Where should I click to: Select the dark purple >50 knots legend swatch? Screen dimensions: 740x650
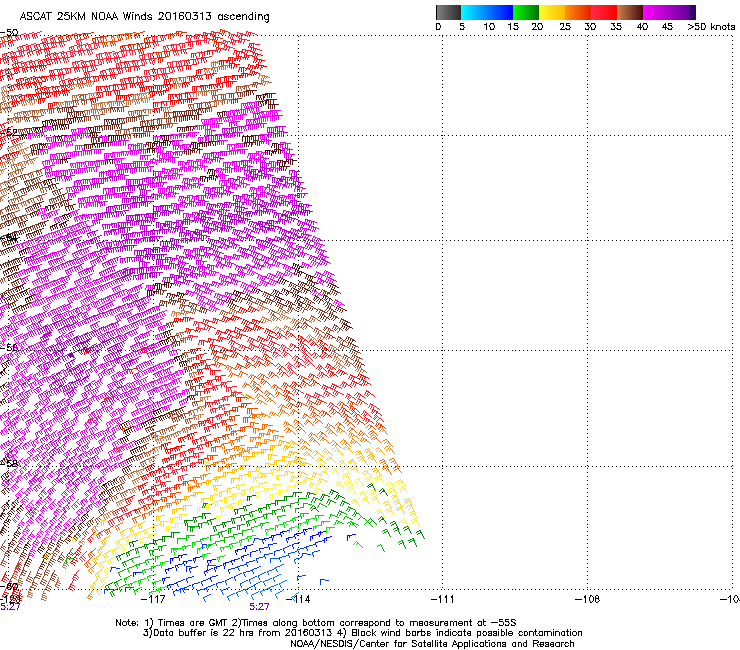click(693, 12)
